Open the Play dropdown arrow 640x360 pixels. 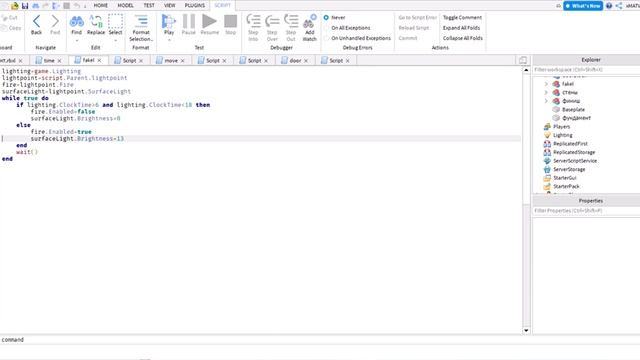[169, 40]
